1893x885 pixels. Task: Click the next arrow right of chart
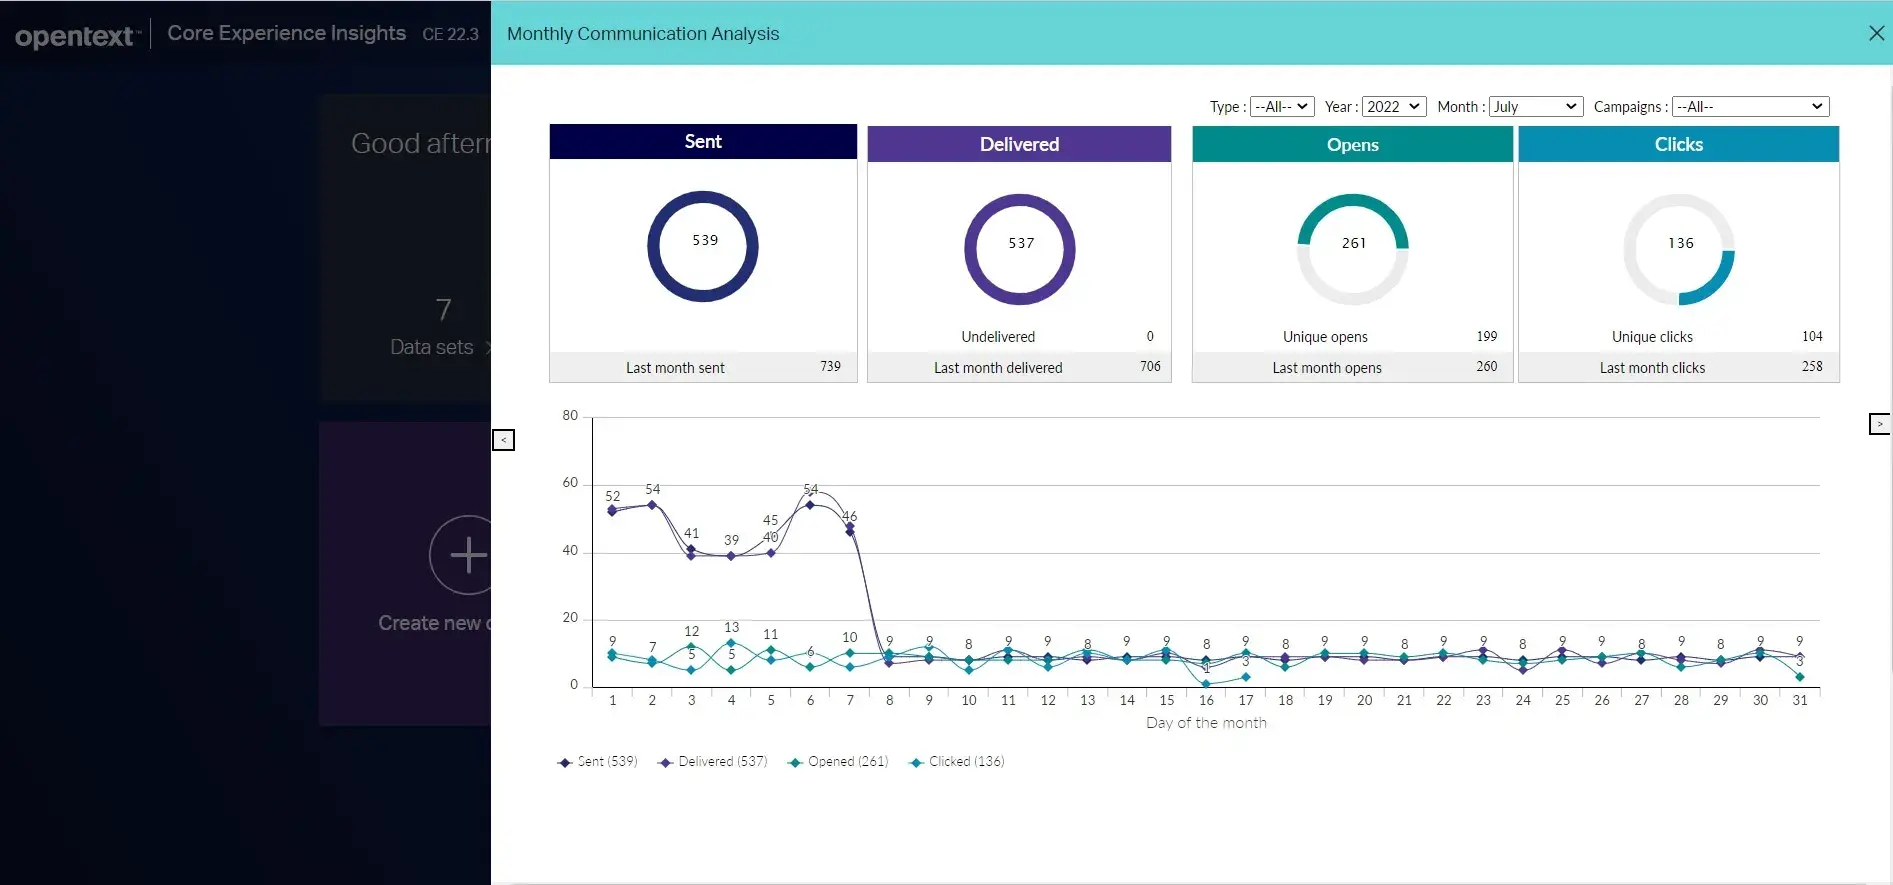coord(1880,424)
